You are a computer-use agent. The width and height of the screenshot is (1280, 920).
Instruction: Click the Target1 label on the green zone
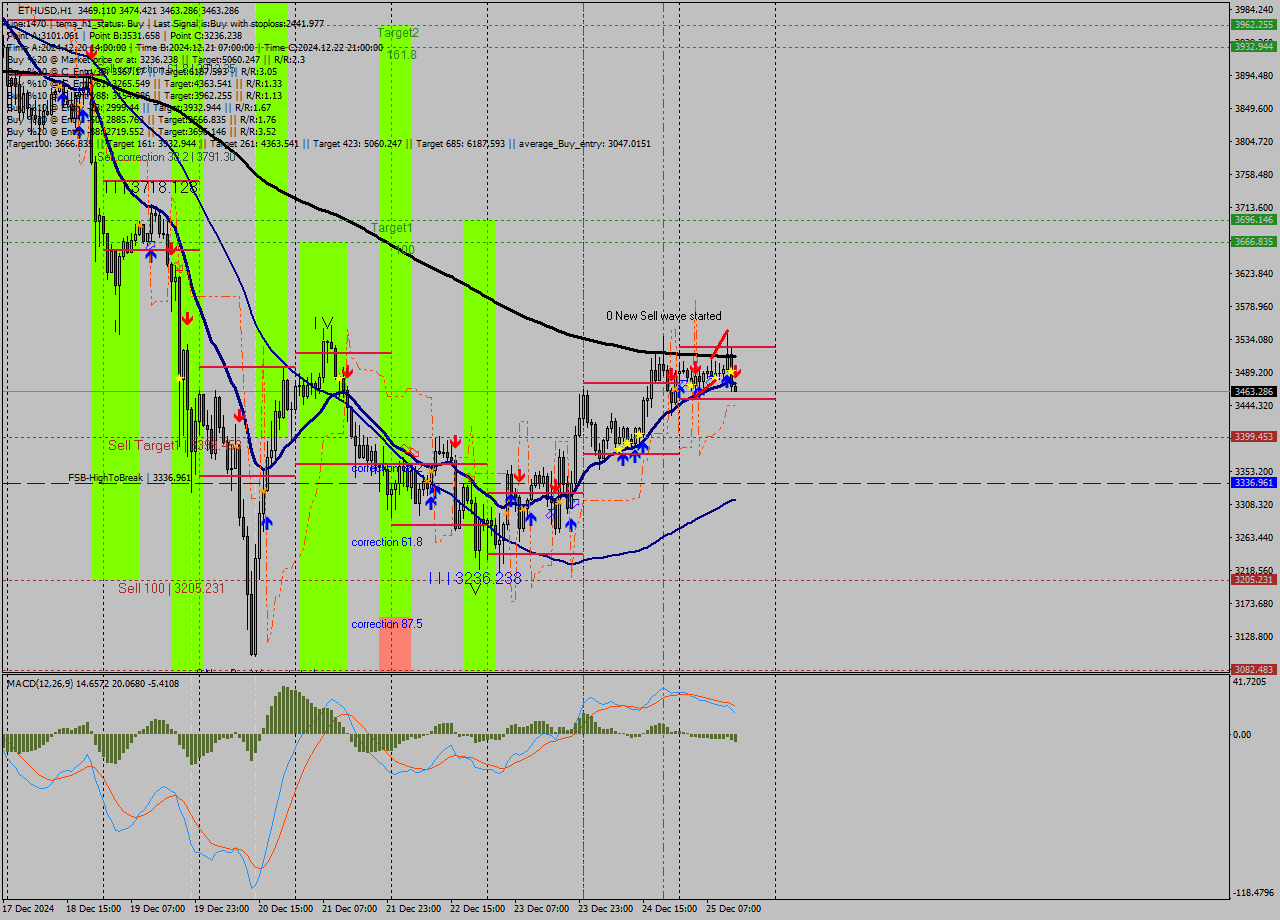click(392, 228)
